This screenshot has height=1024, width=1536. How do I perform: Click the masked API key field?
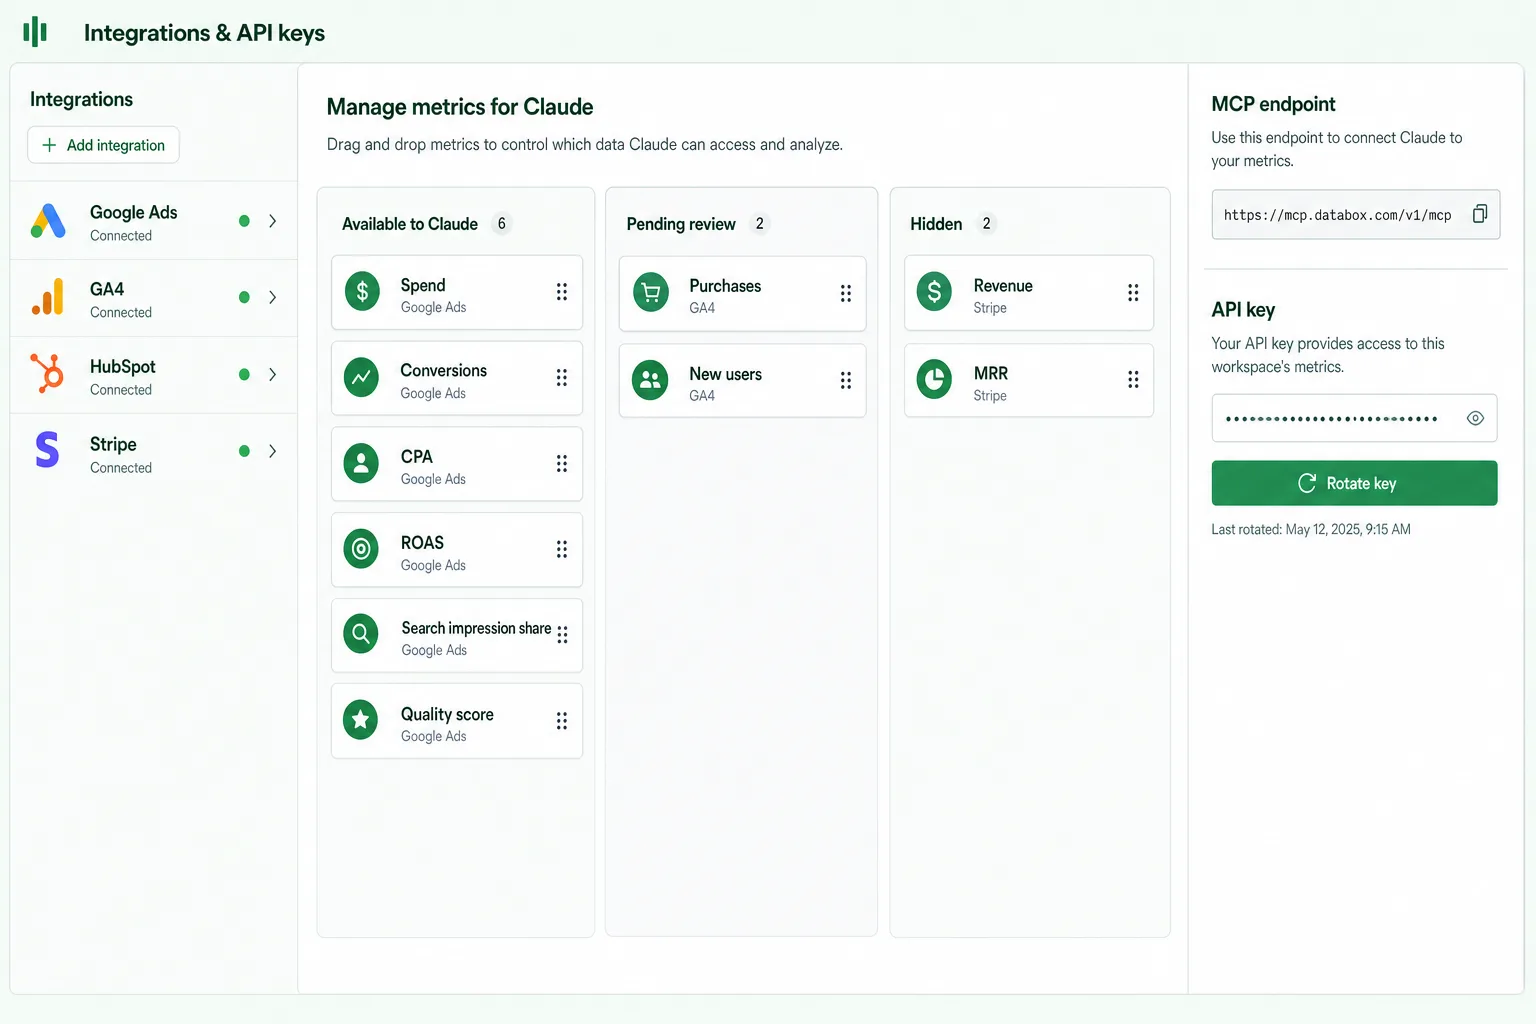click(x=1354, y=418)
